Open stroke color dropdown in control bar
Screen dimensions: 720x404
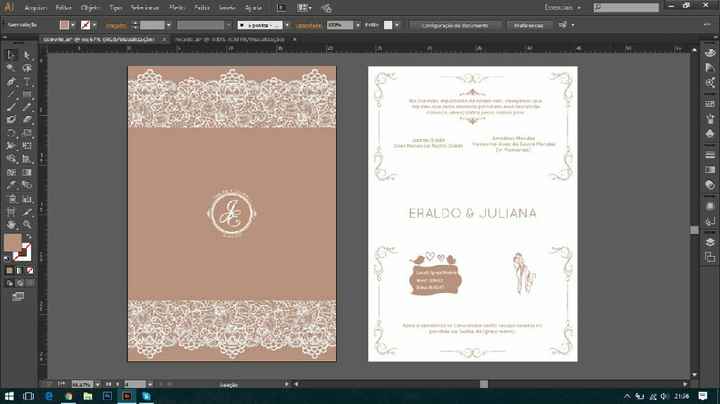coord(95,25)
